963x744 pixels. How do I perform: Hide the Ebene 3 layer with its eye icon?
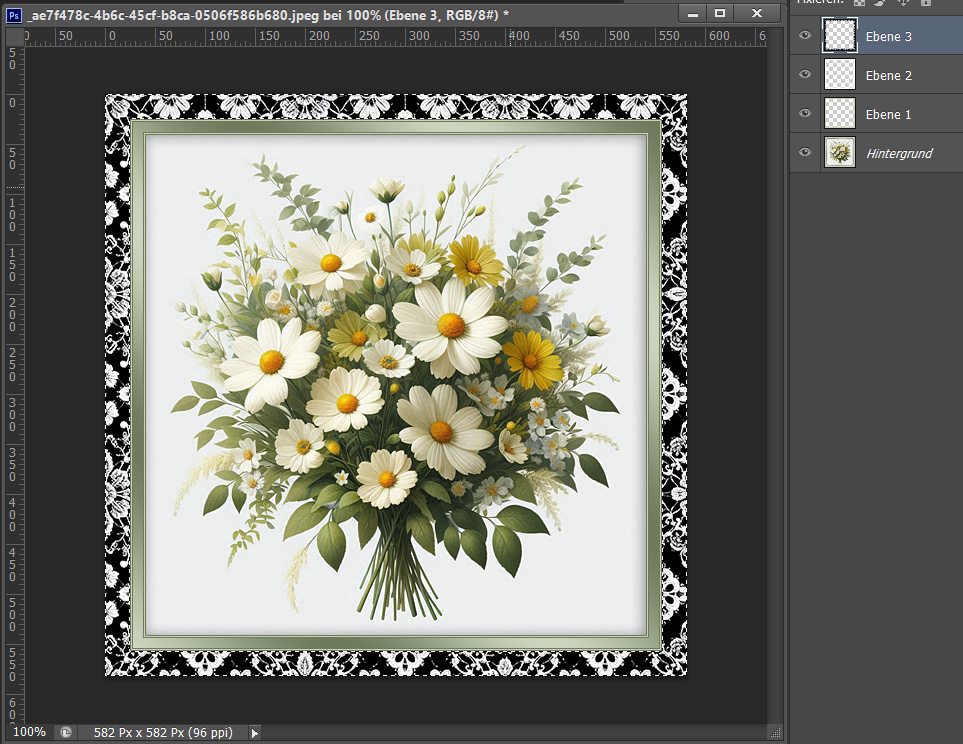pyautogui.click(x=805, y=36)
